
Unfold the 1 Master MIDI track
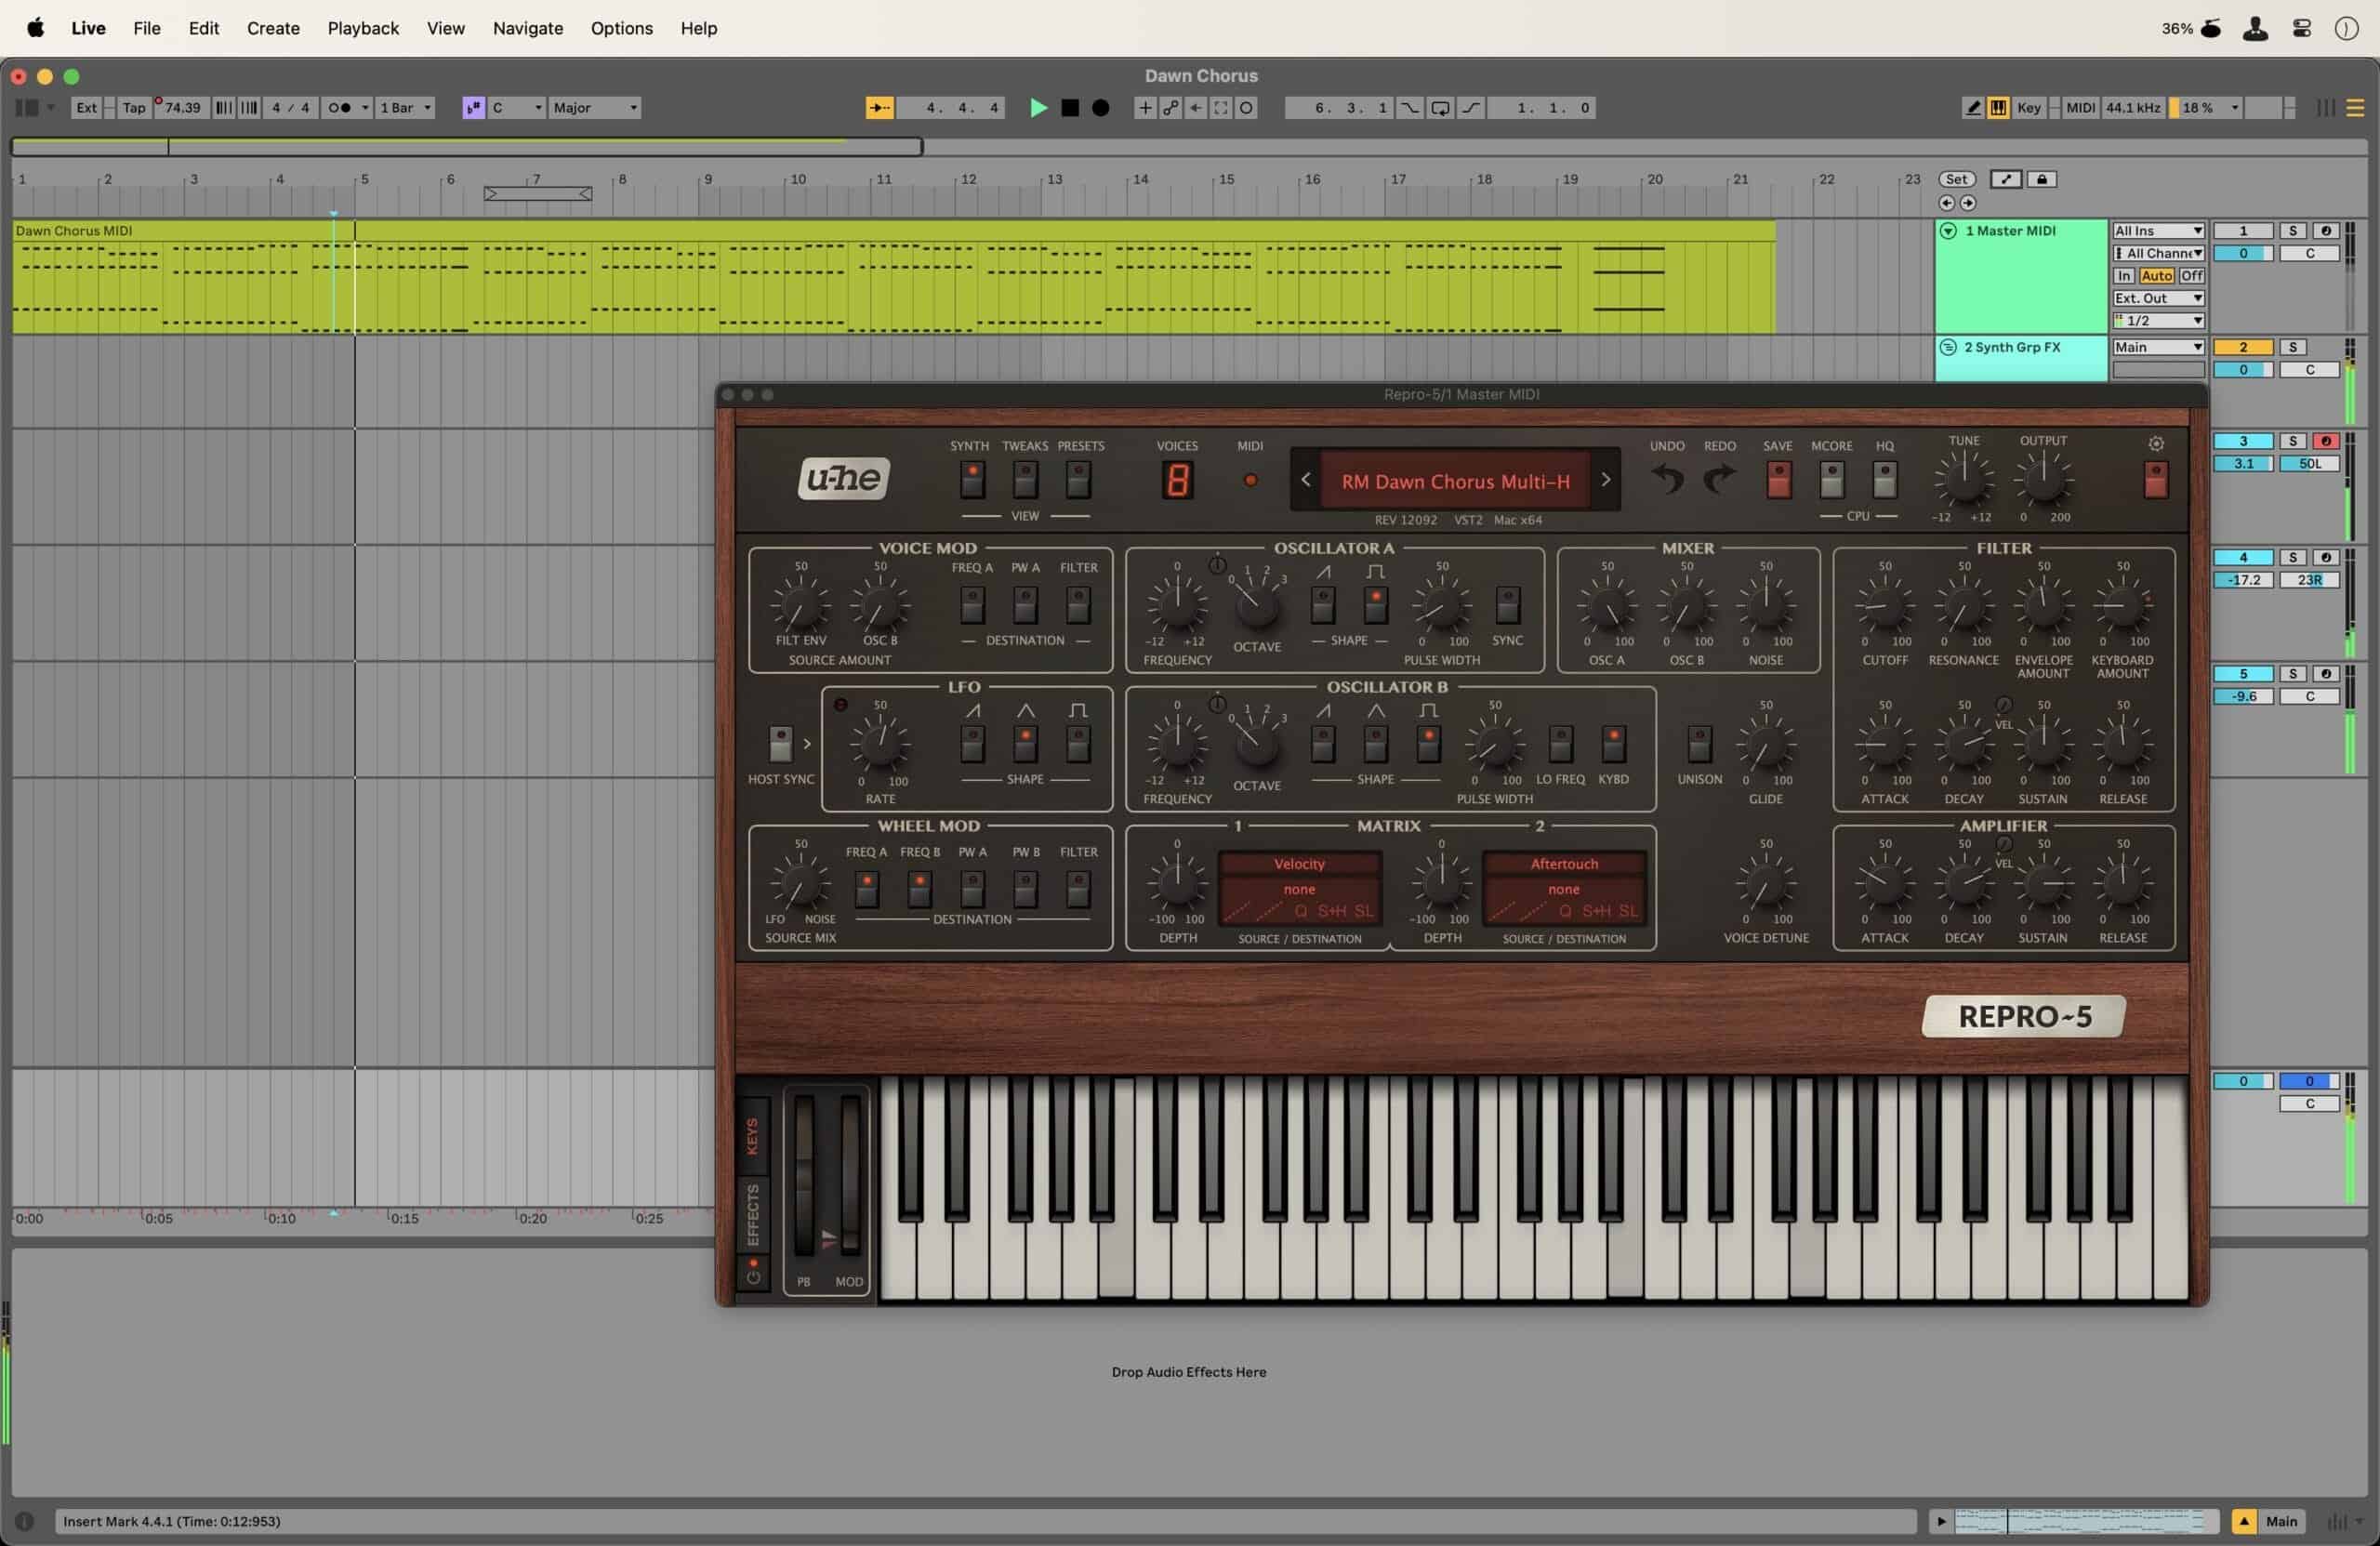(1948, 231)
